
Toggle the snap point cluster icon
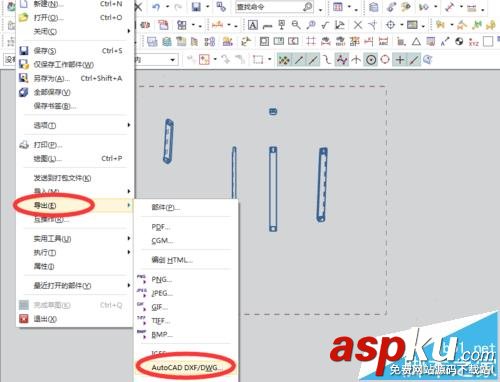click(284, 60)
